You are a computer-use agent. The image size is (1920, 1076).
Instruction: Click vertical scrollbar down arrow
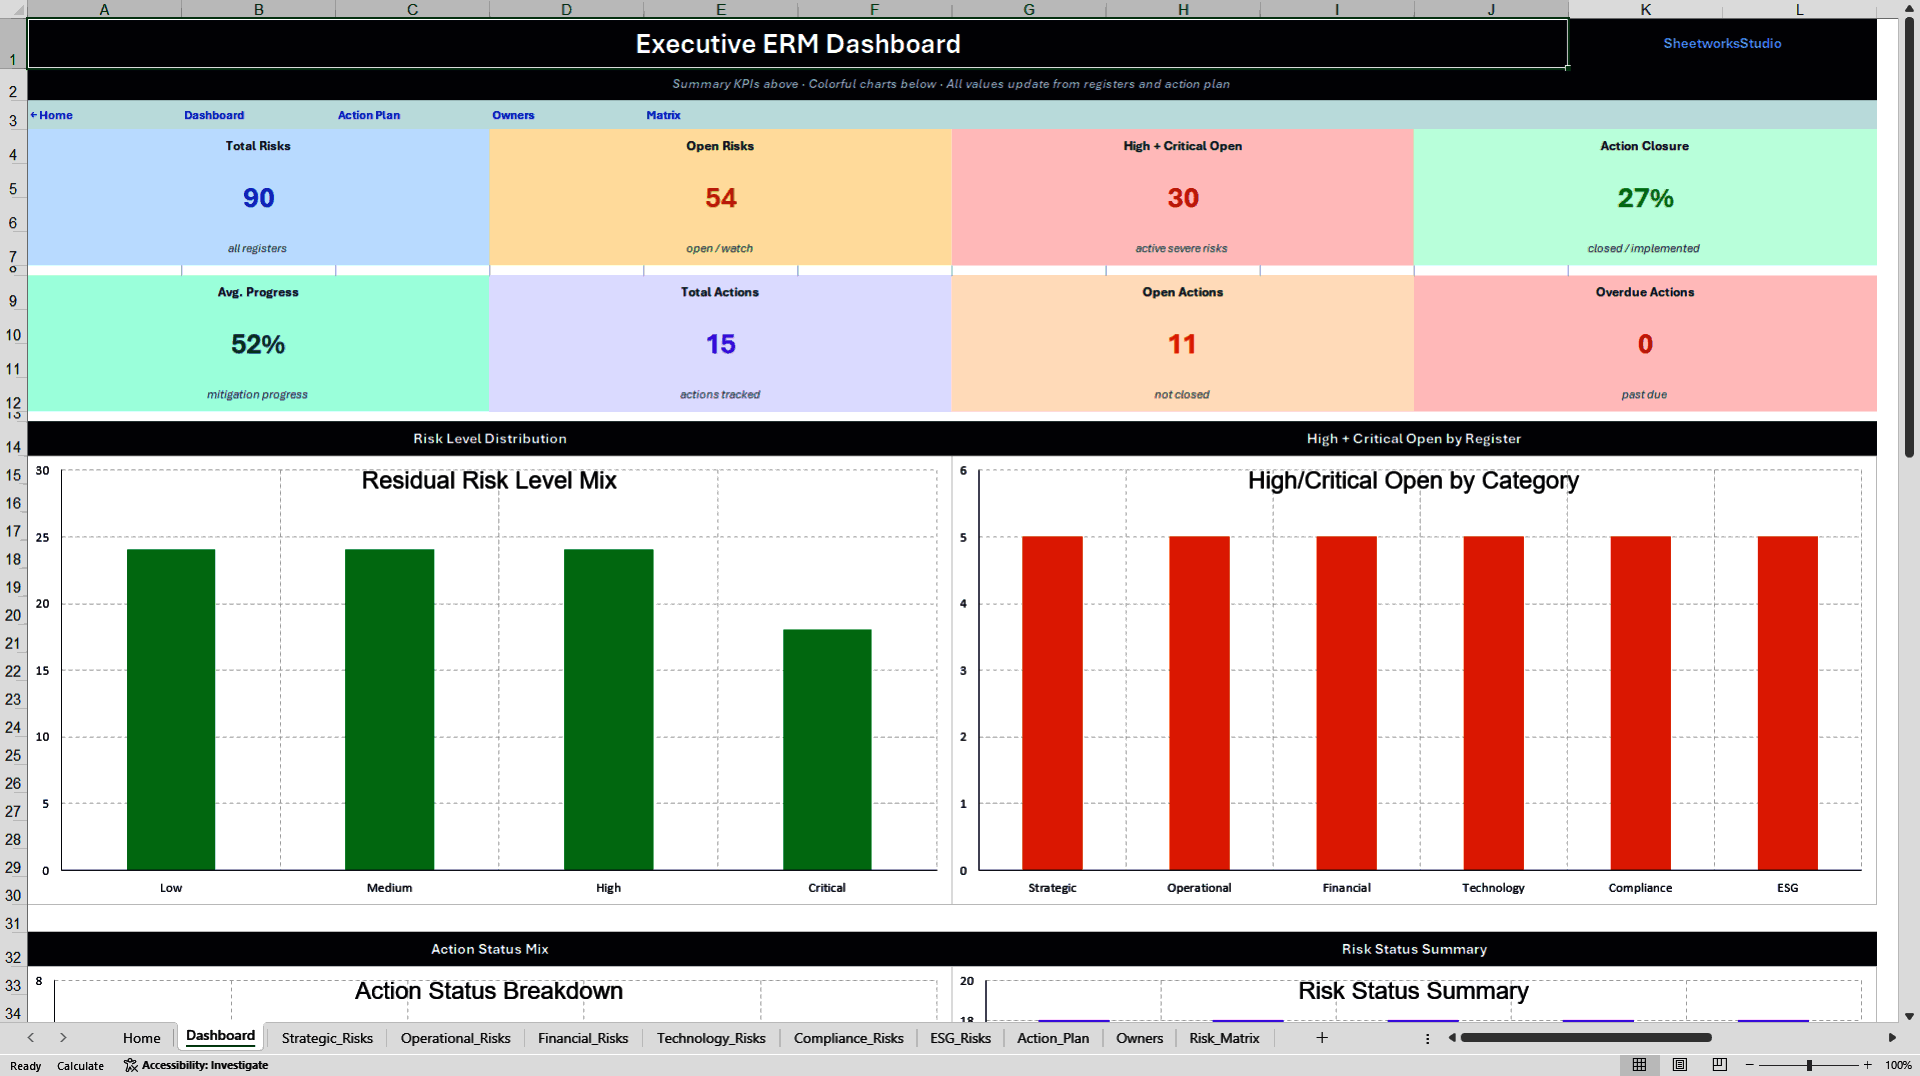tap(1909, 1016)
